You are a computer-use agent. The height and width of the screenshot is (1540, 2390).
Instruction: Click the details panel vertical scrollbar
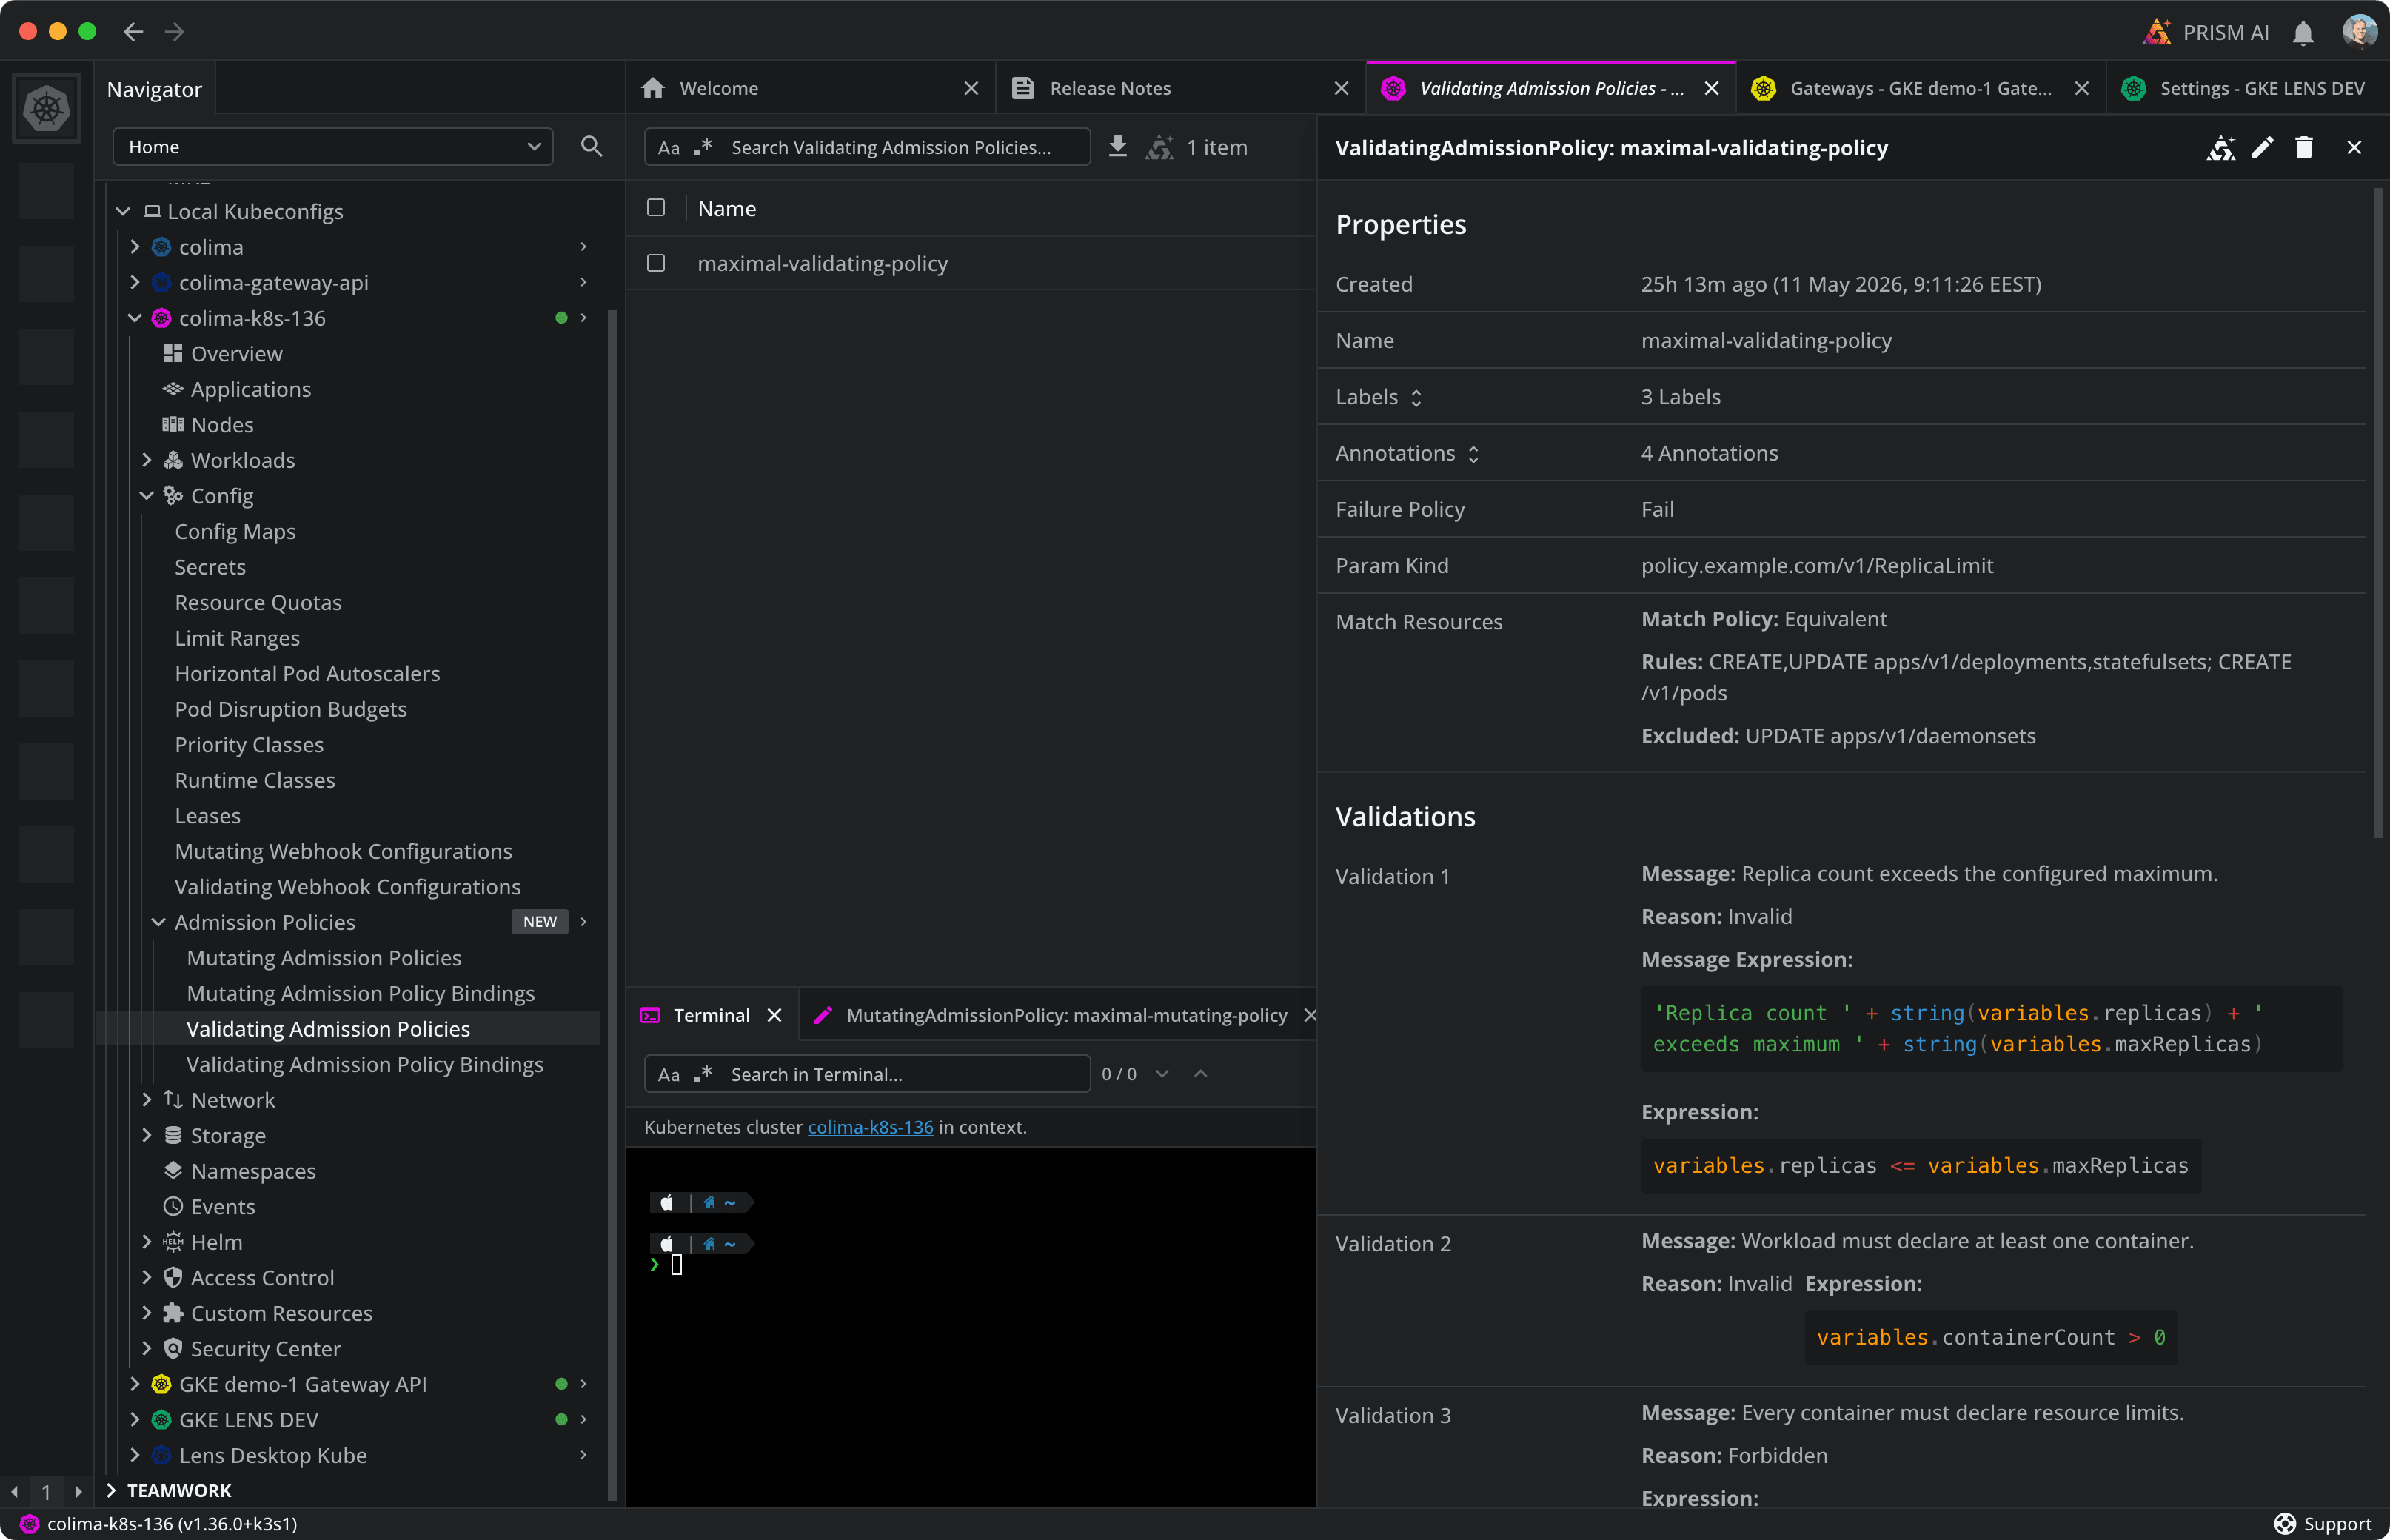pos(2379,512)
